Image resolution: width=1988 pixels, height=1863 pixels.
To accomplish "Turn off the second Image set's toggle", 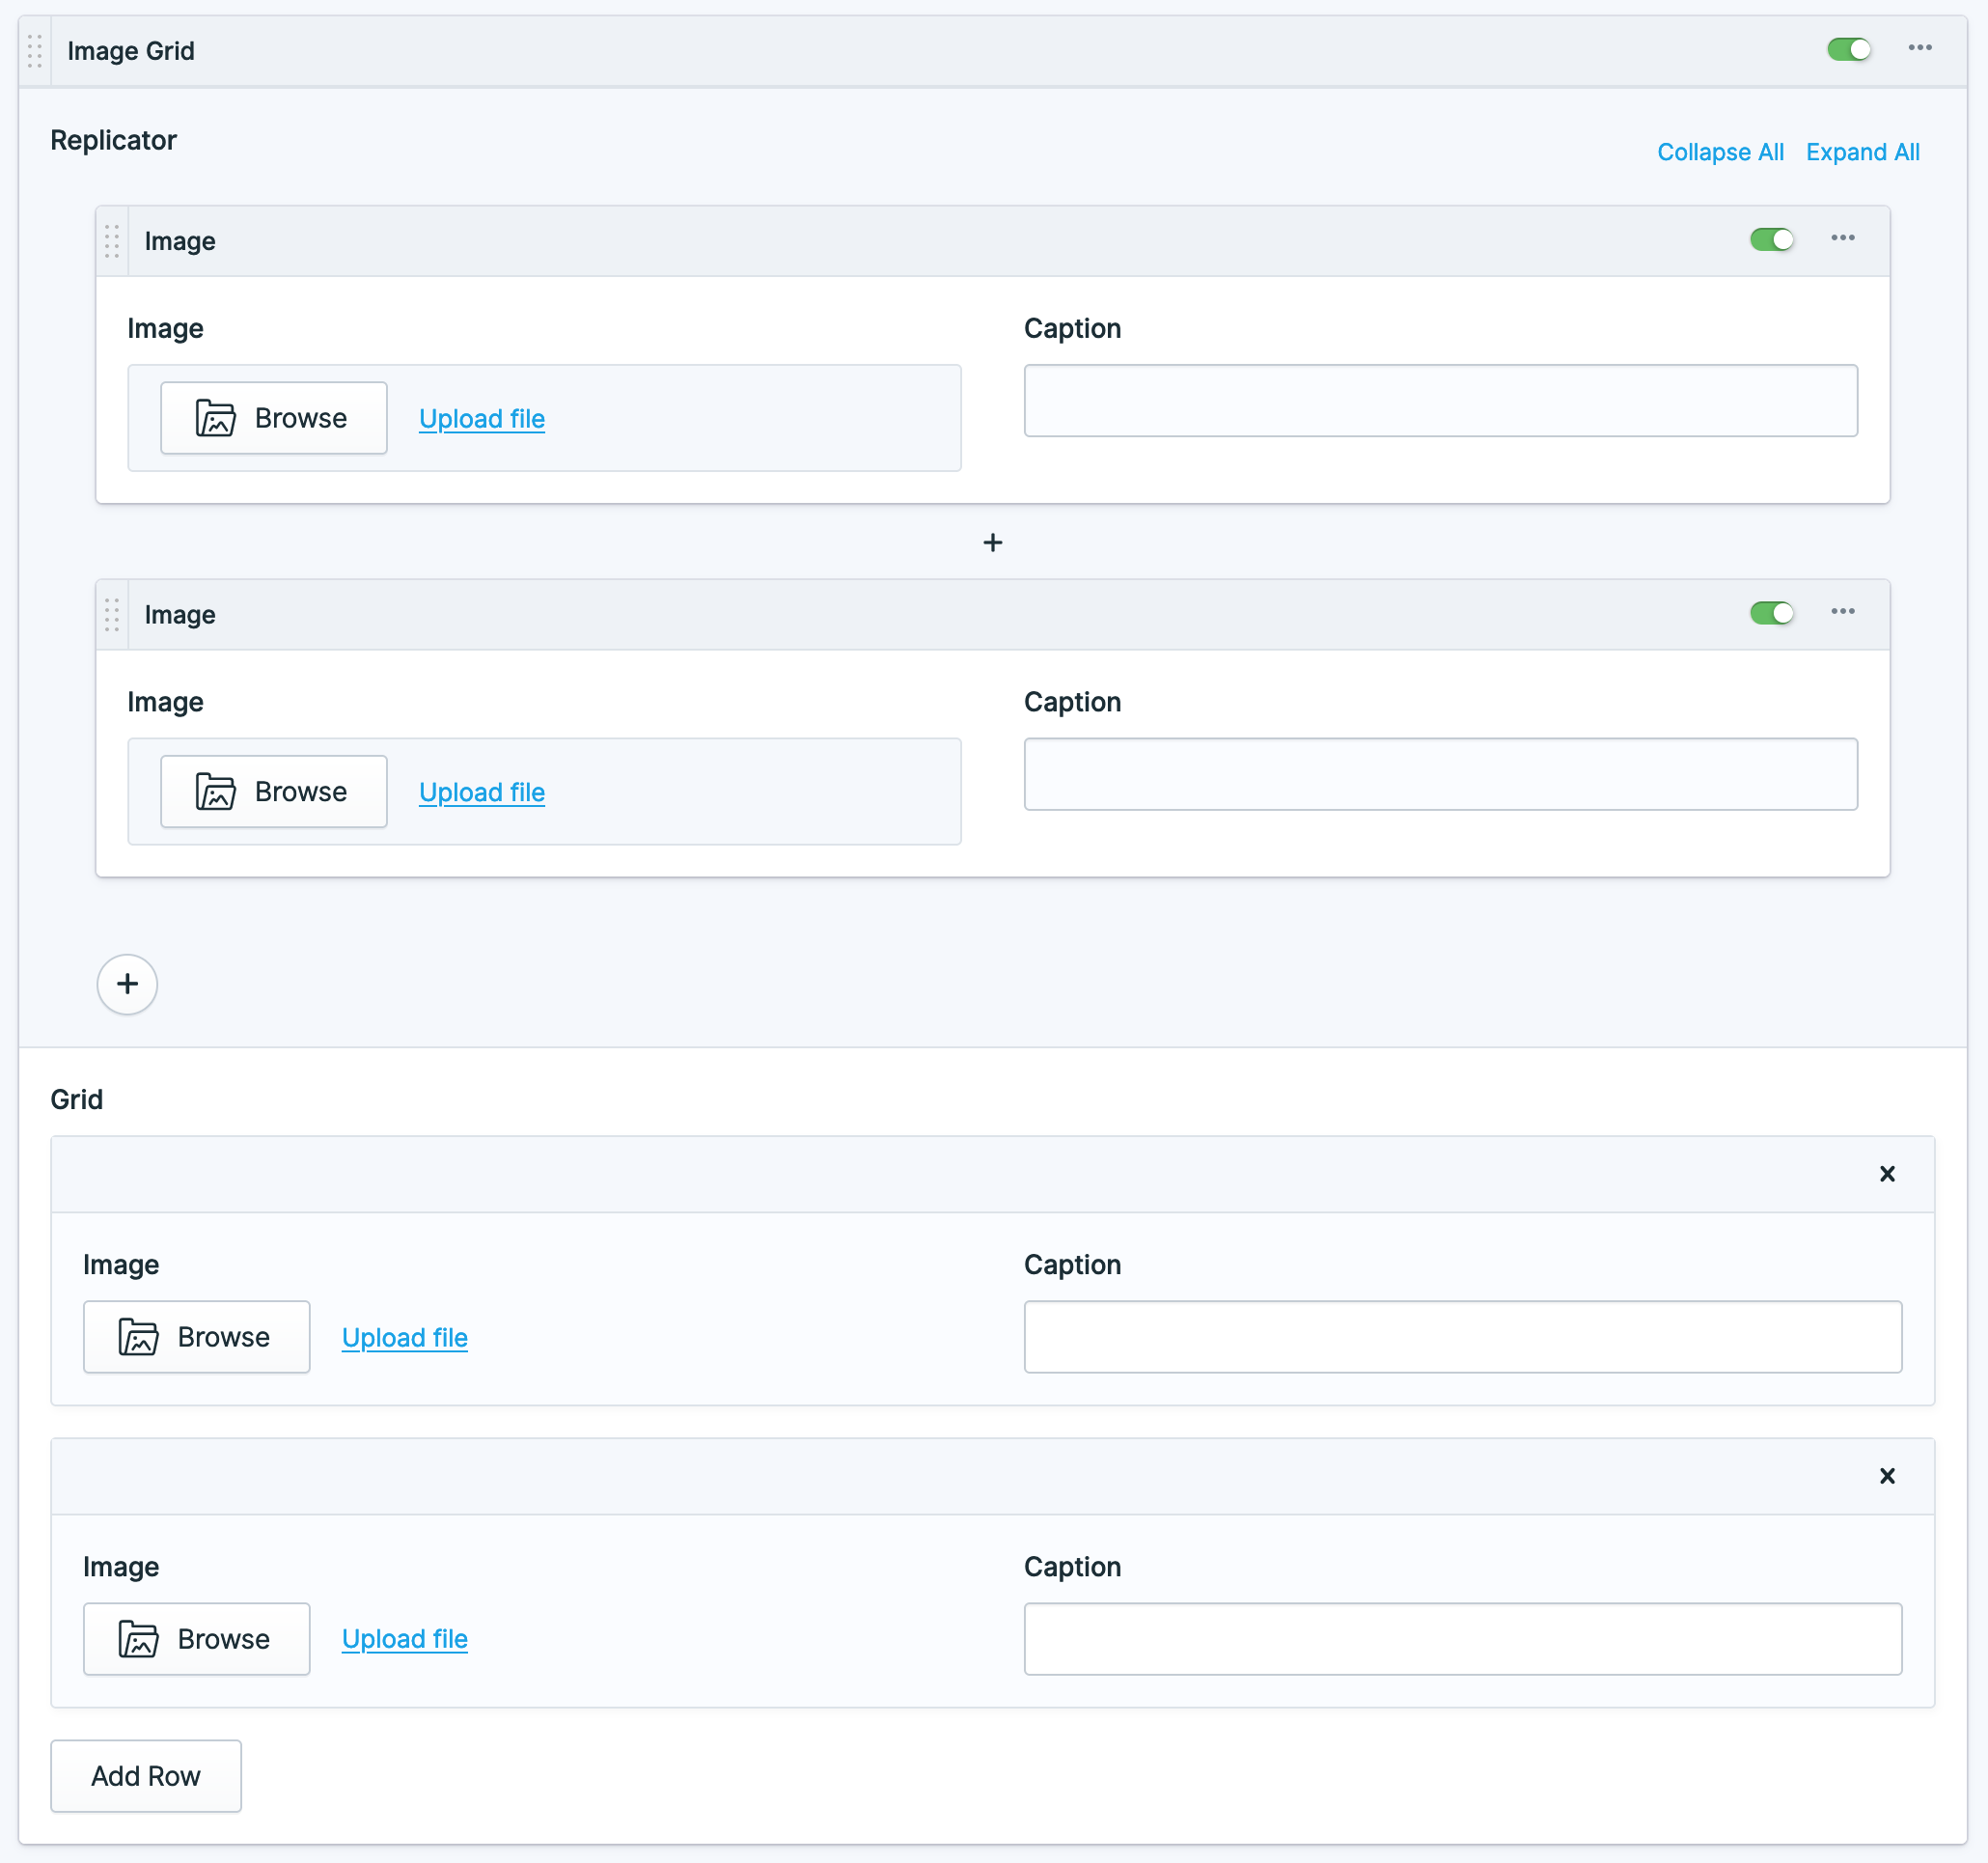I will tap(1772, 613).
